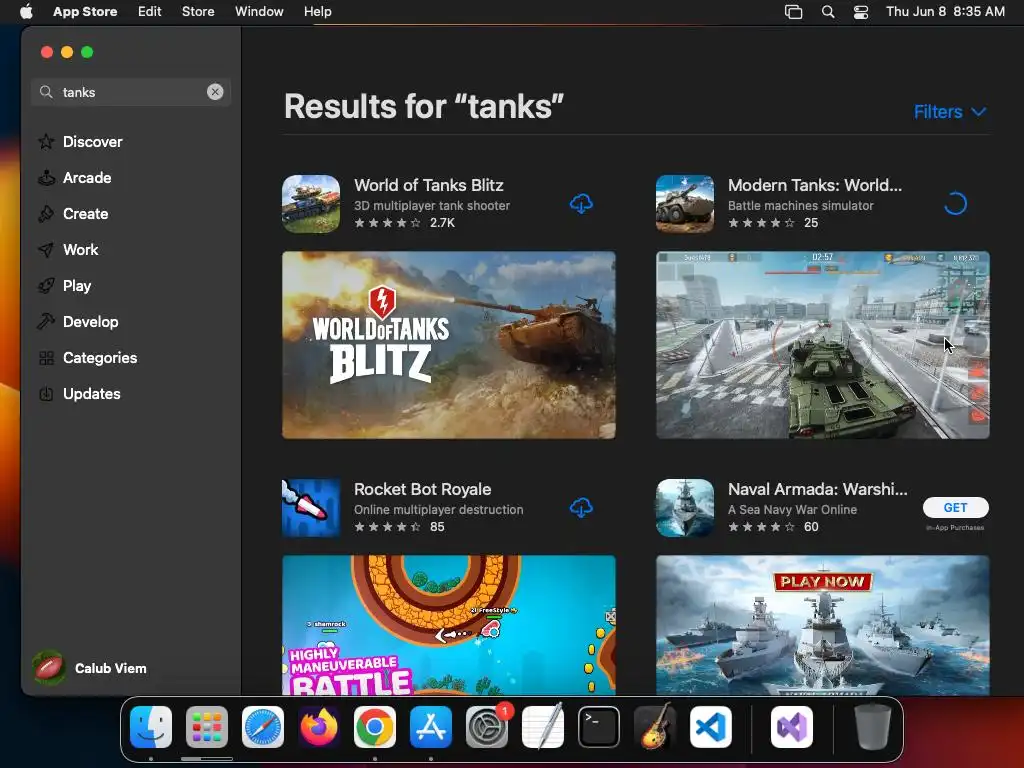Click the 3D multiplayer tank shooter subtitle

pyautogui.click(x=432, y=206)
